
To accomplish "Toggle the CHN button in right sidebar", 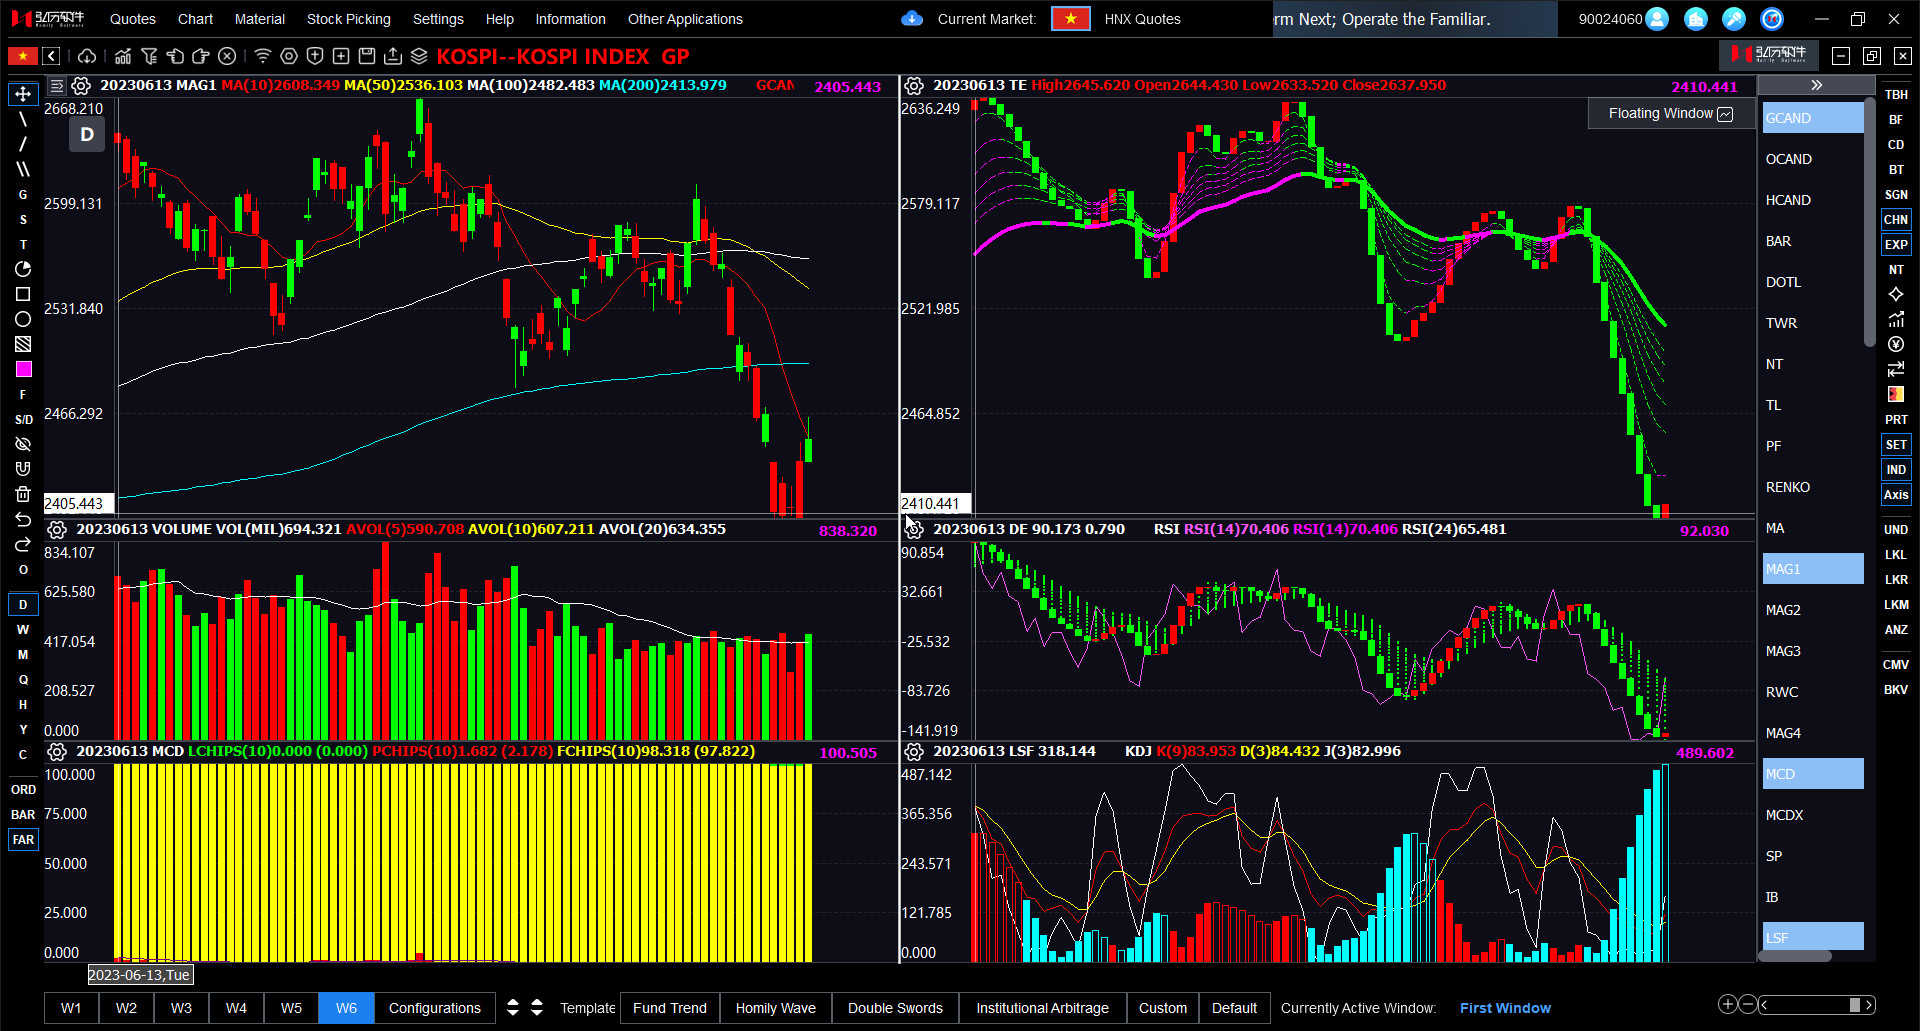I will coord(1896,220).
